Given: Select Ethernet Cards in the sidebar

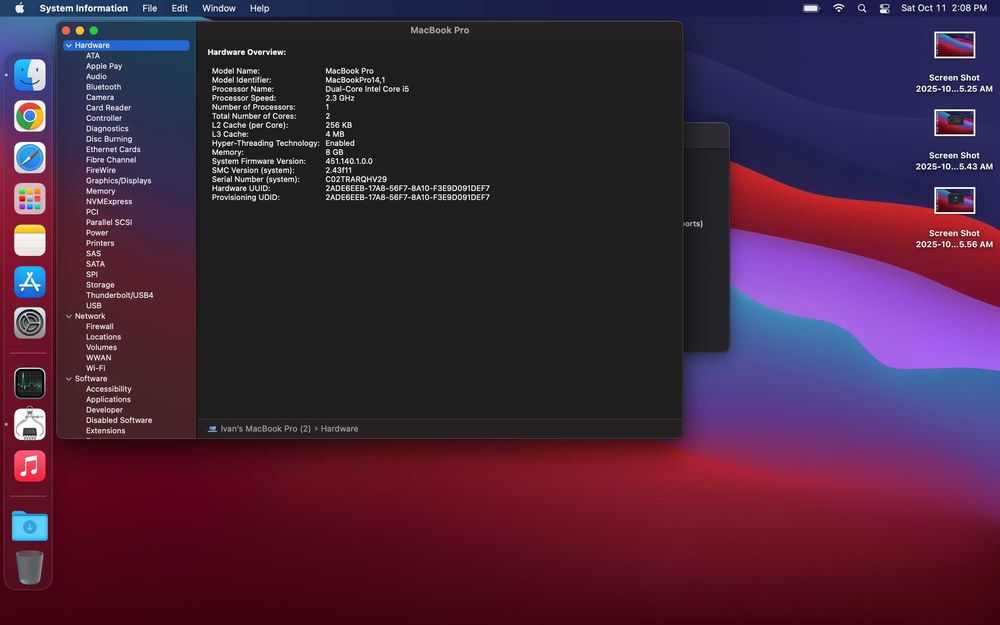Looking at the screenshot, I should (114, 149).
